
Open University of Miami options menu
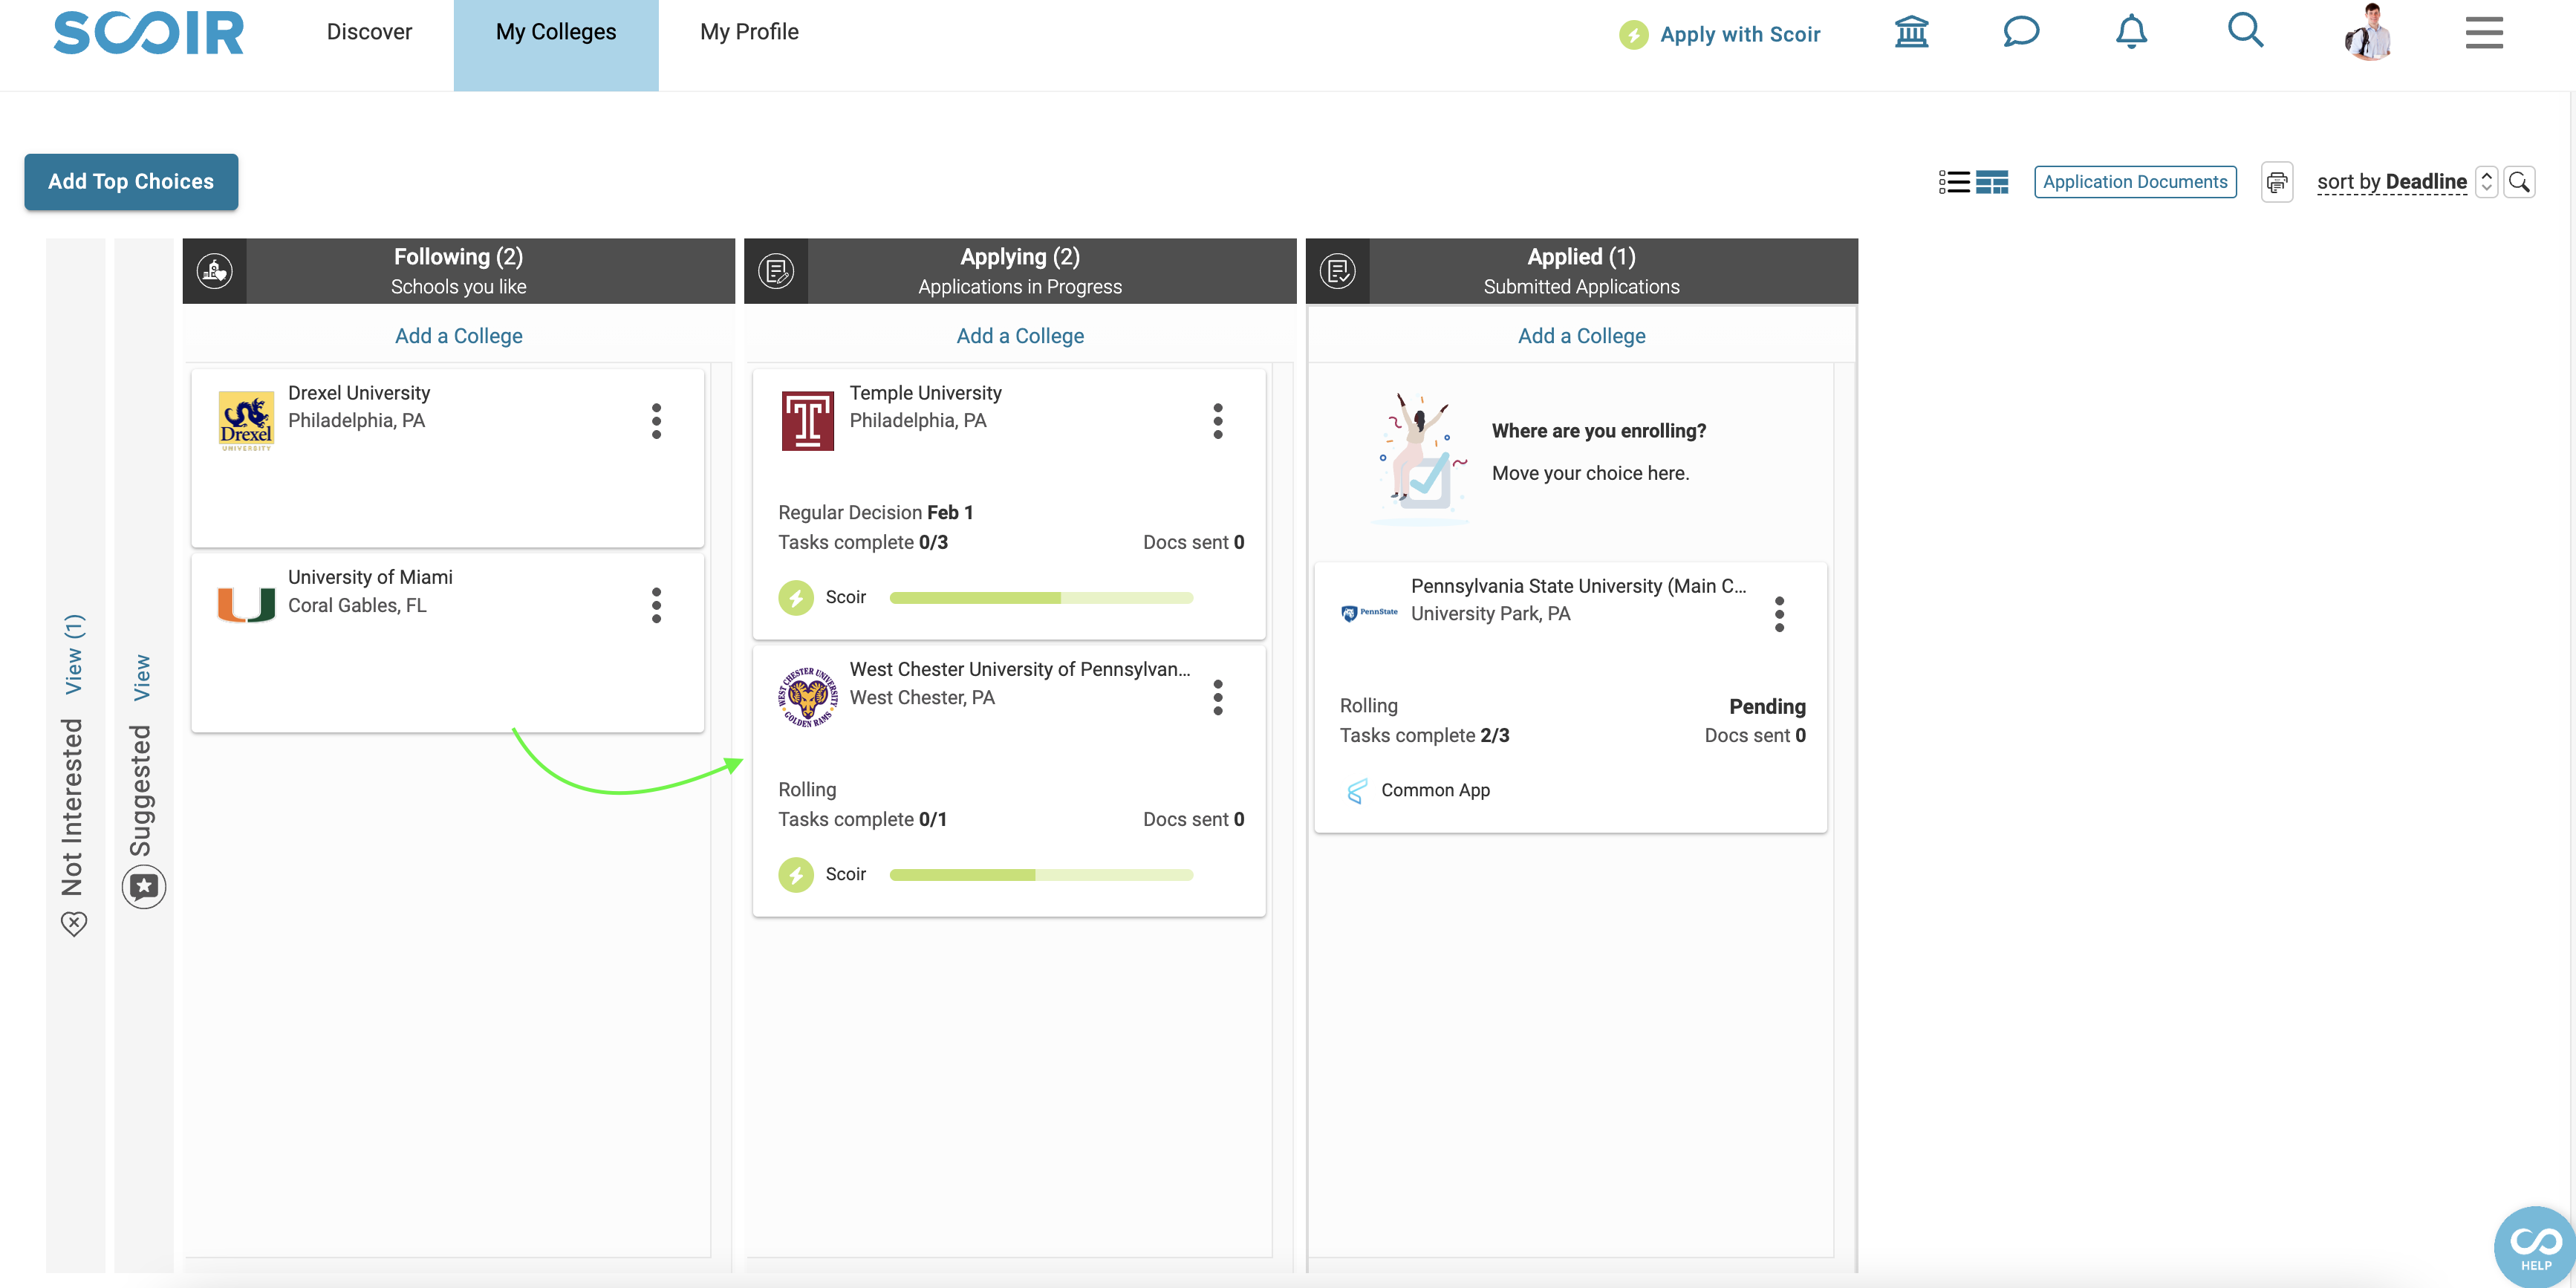point(656,605)
